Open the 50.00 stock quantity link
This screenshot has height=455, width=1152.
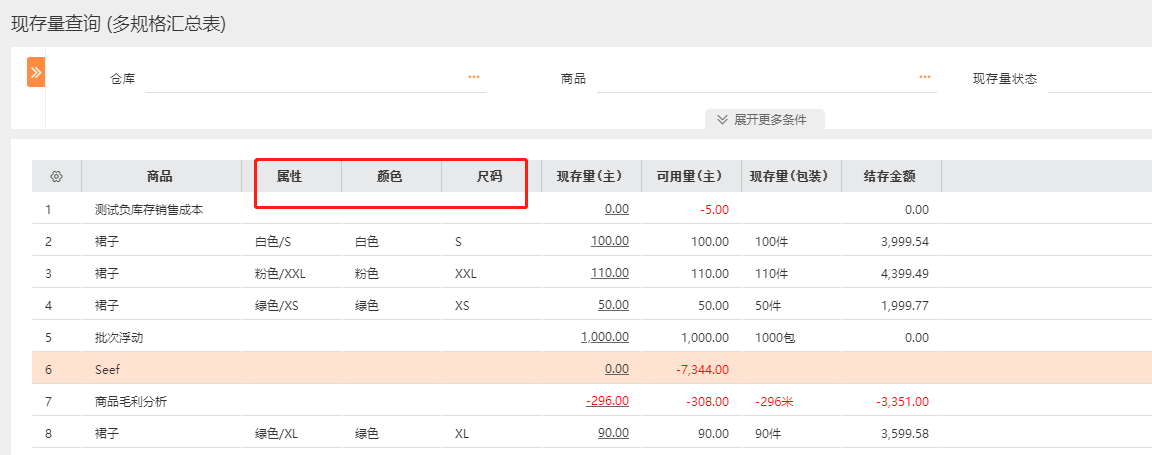[x=613, y=305]
